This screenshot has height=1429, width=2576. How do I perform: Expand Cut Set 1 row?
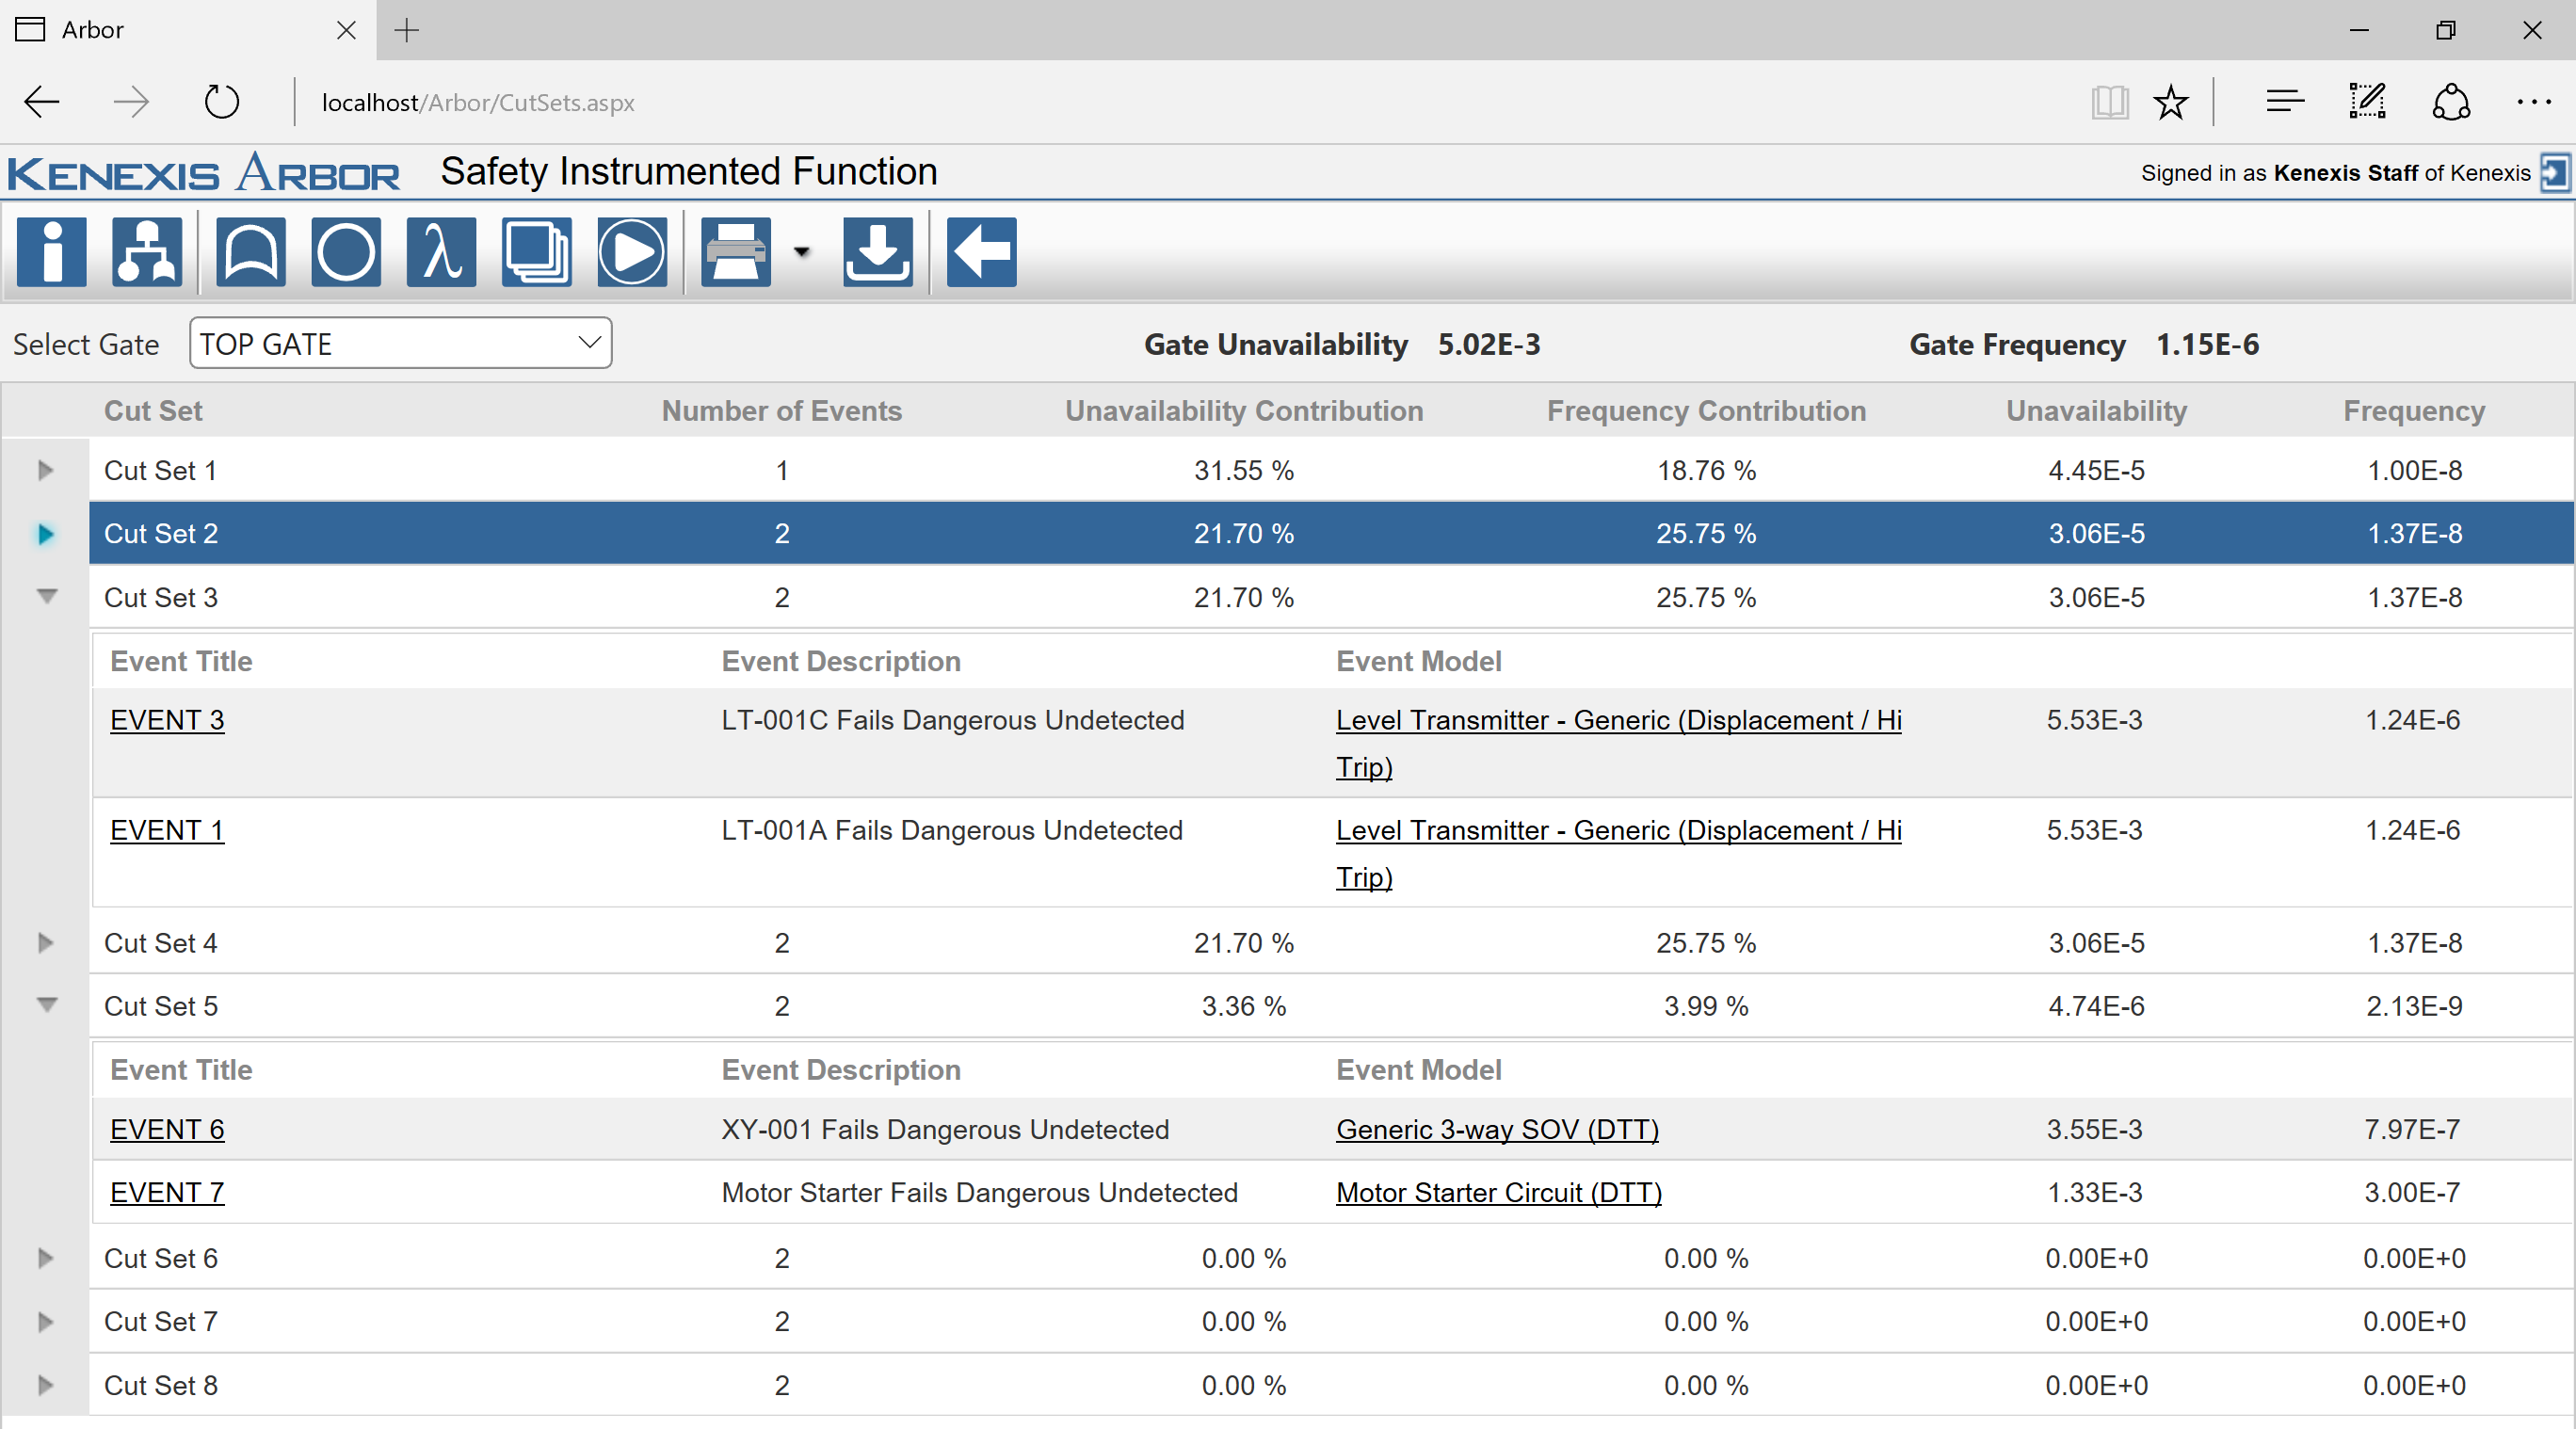pyautogui.click(x=45, y=470)
